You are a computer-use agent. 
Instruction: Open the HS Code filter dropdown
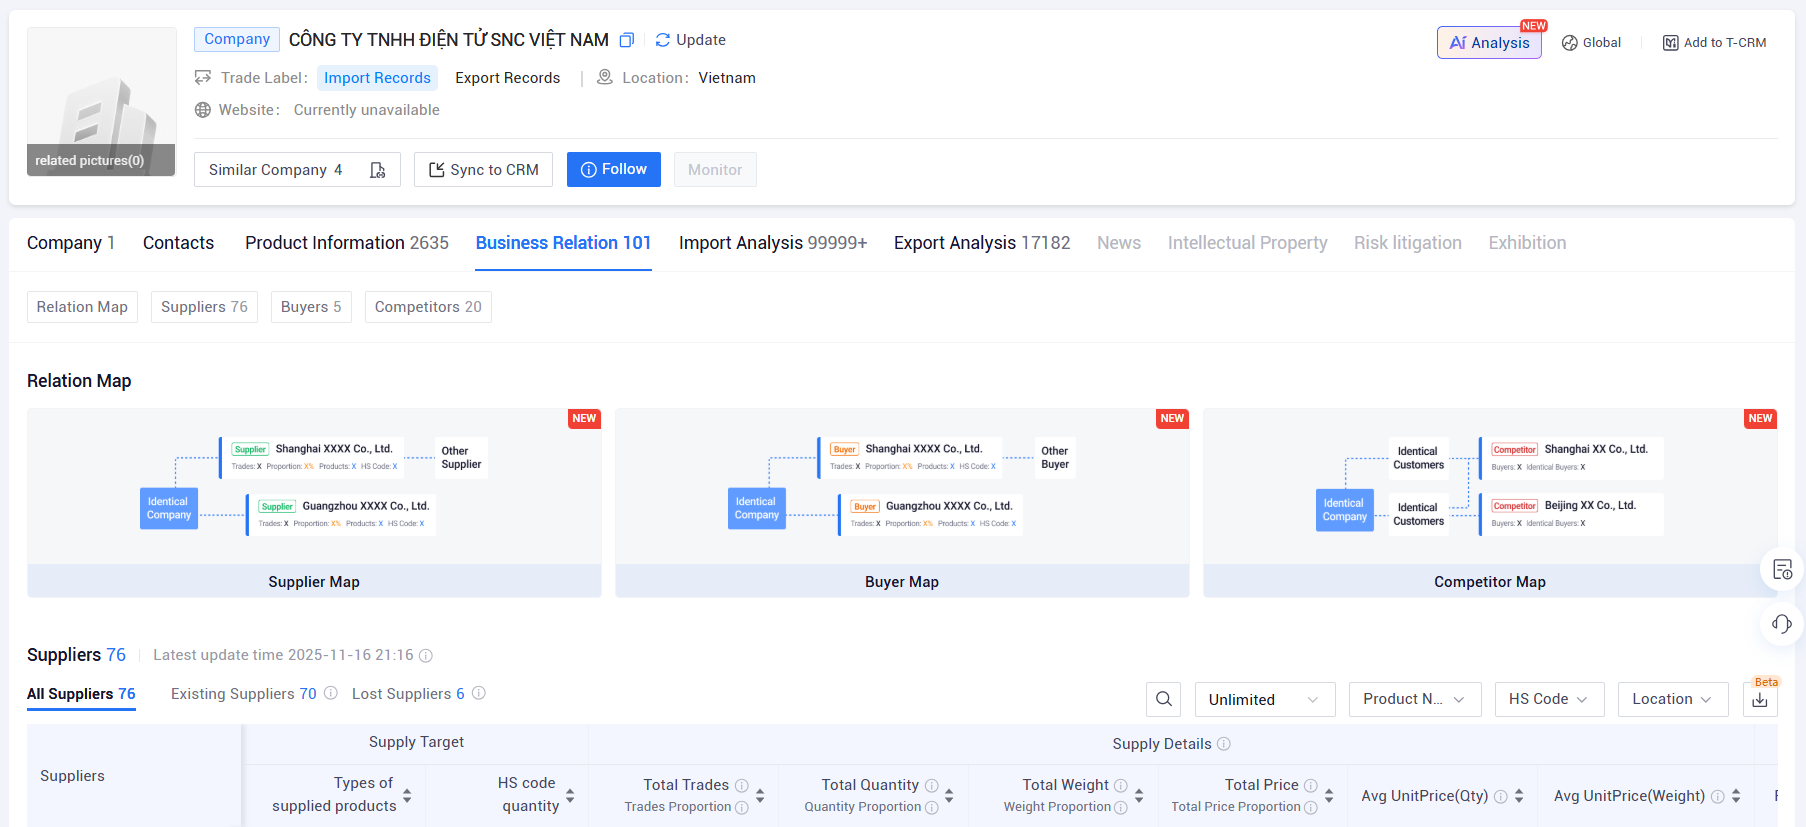click(1550, 699)
